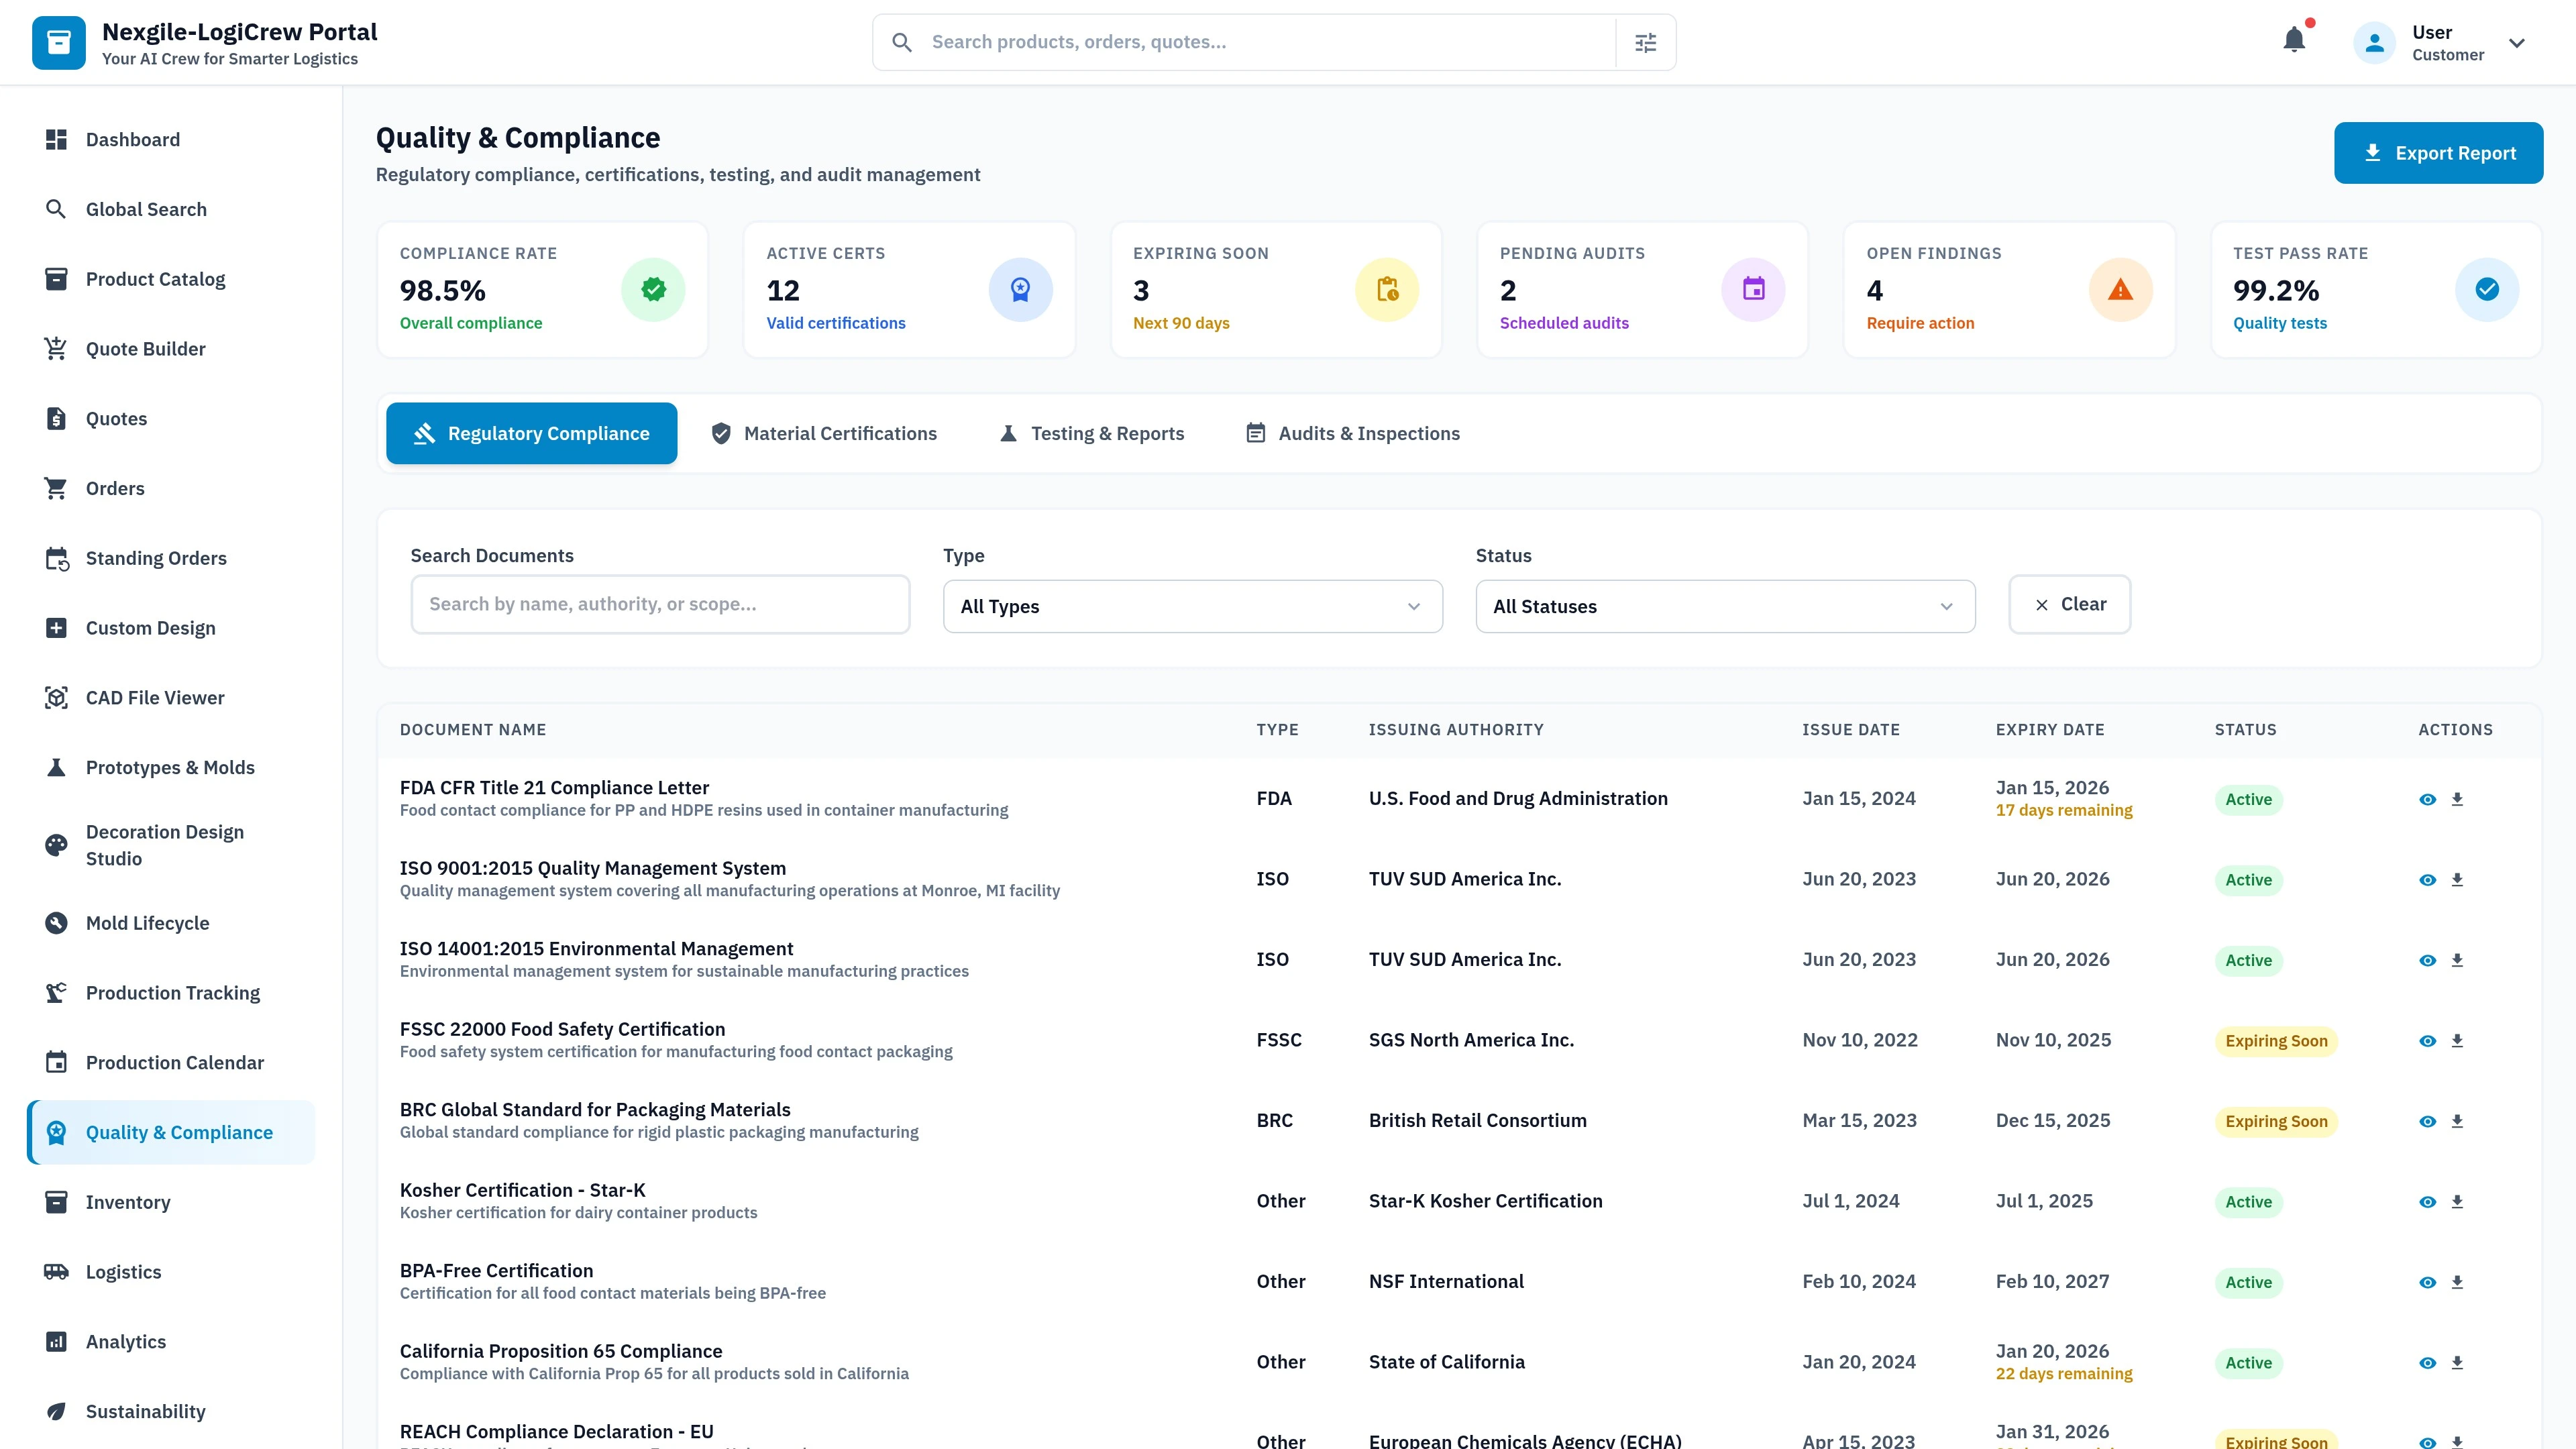Open the All Types dropdown
This screenshot has width=2576, height=1449.
point(1192,606)
